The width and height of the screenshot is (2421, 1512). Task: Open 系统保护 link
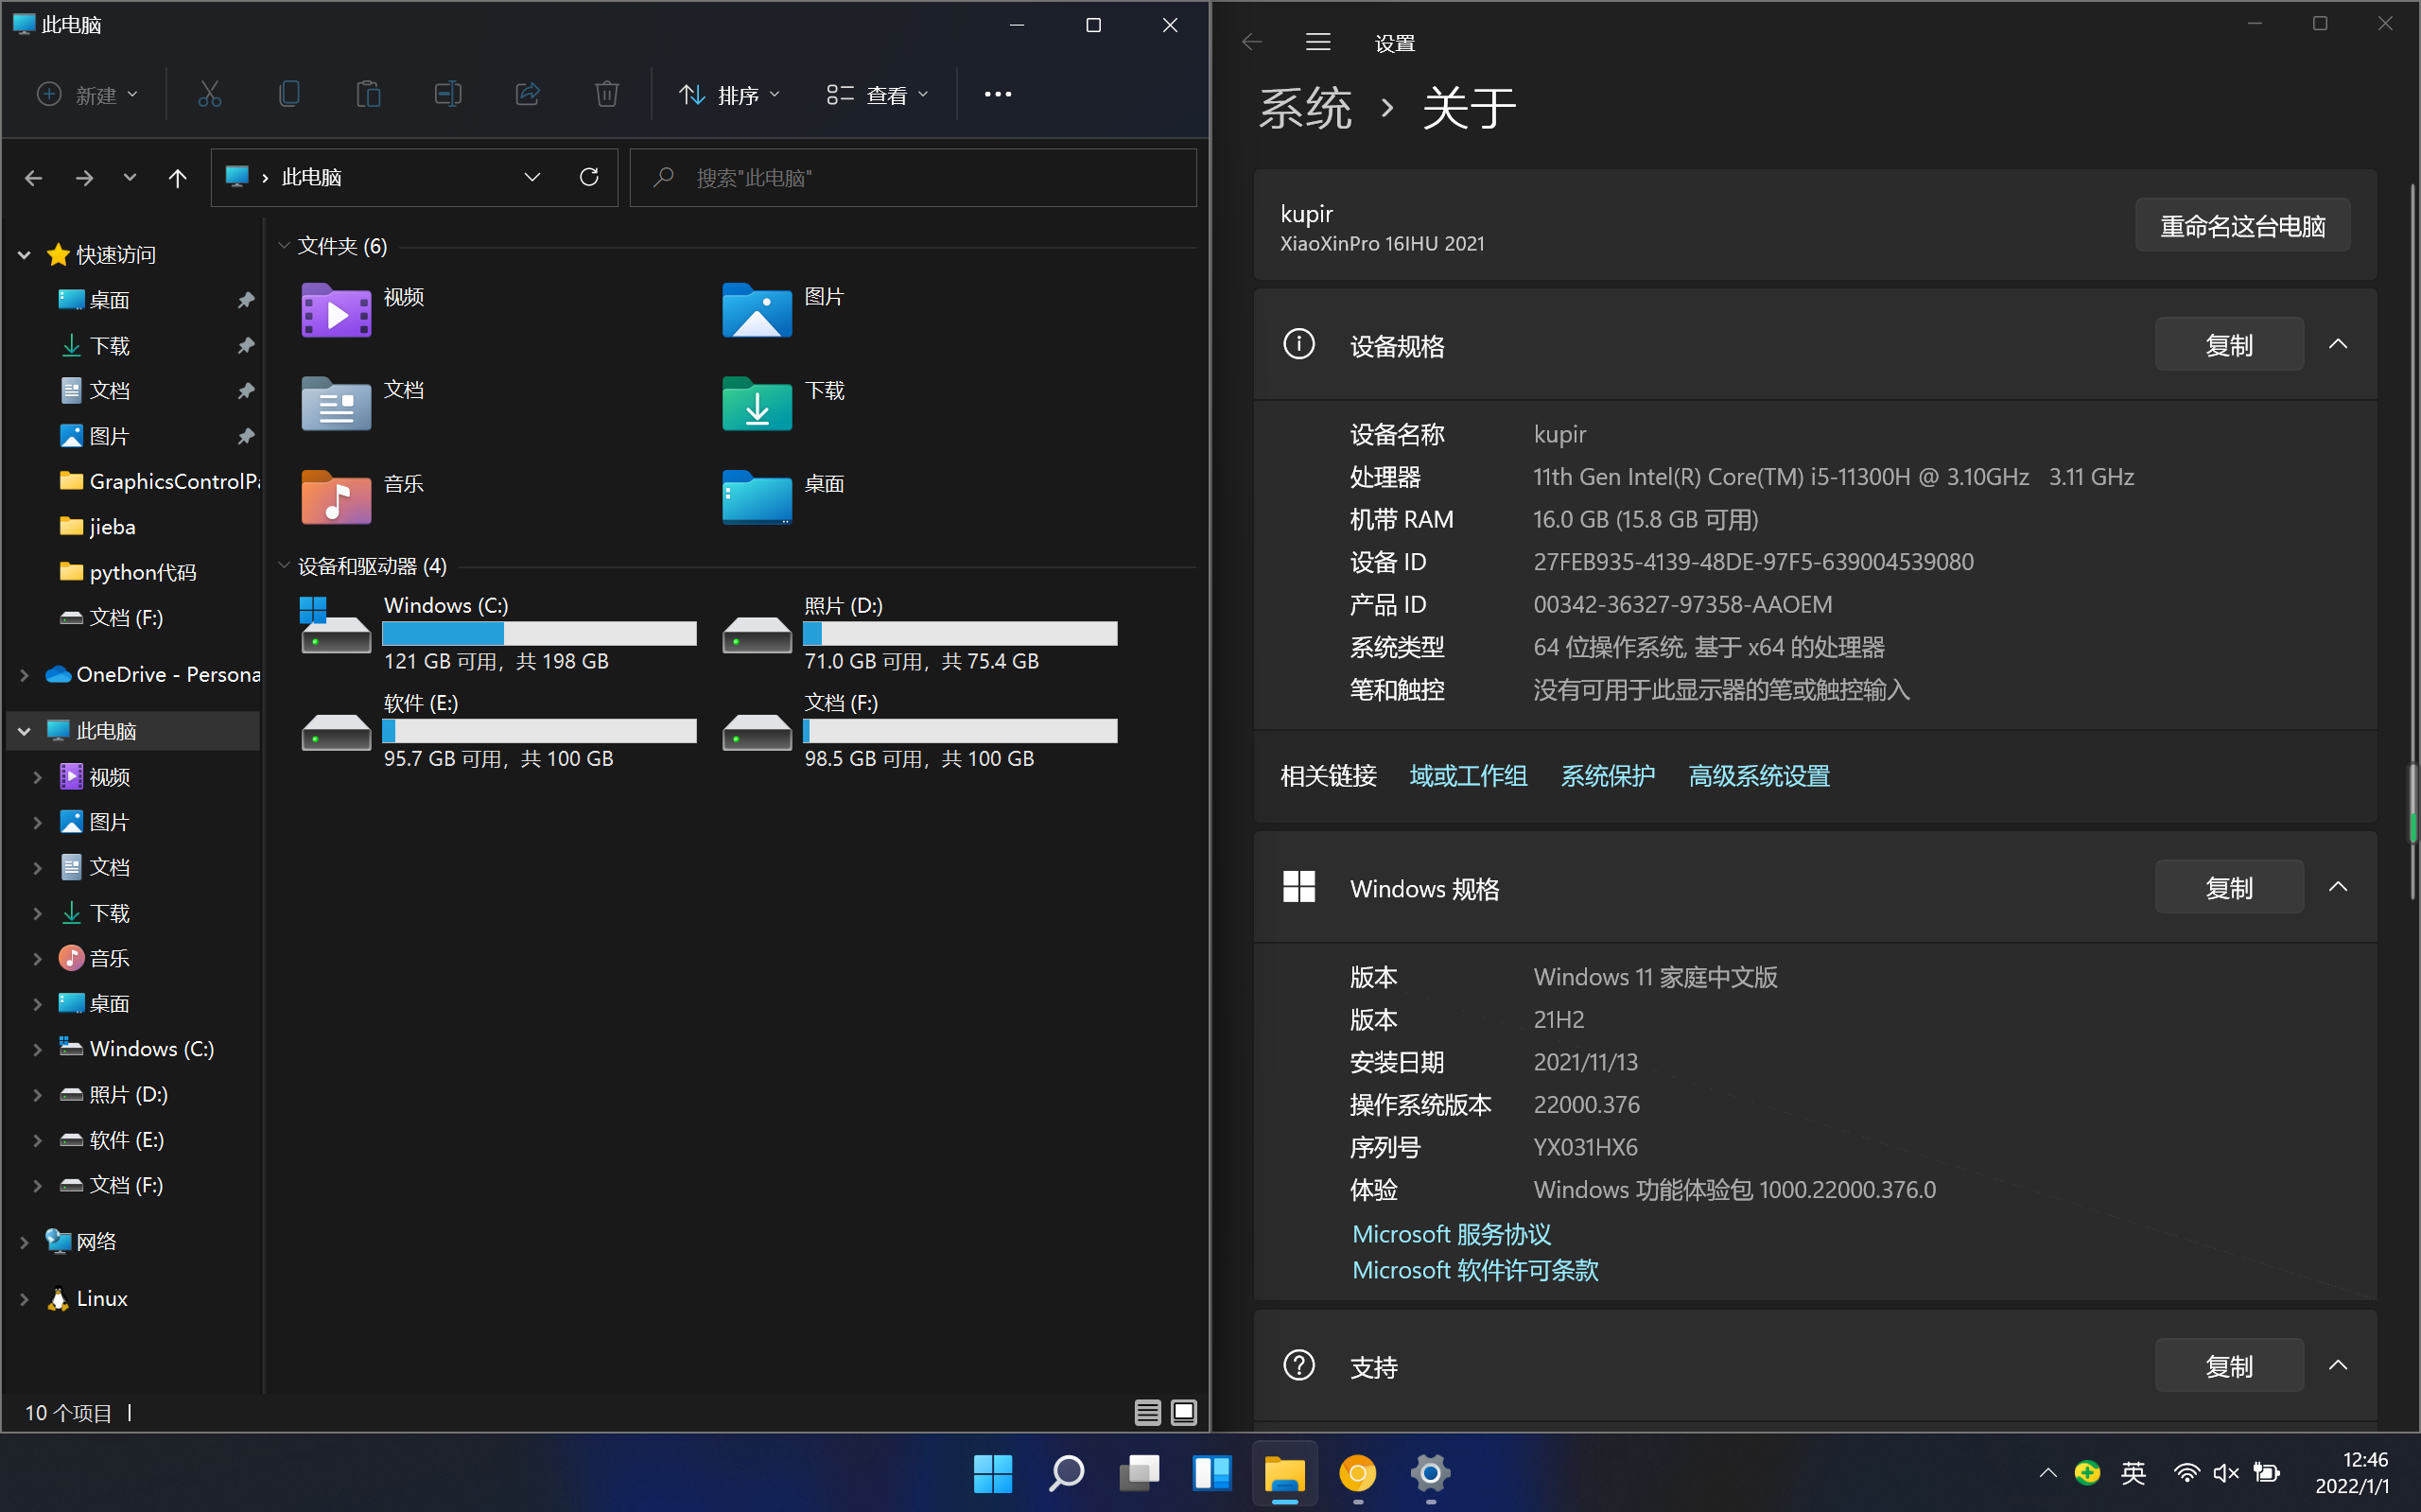1608,776
